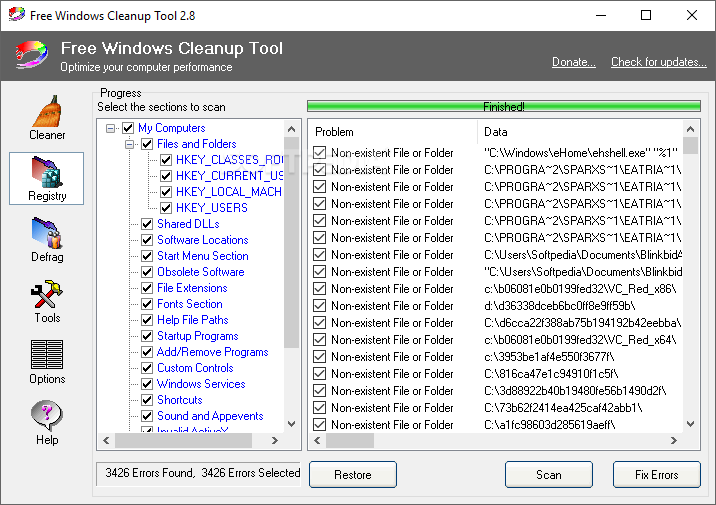Viewport: 716px width, 505px height.
Task: Click the title bar application icon
Action: pos(16,14)
